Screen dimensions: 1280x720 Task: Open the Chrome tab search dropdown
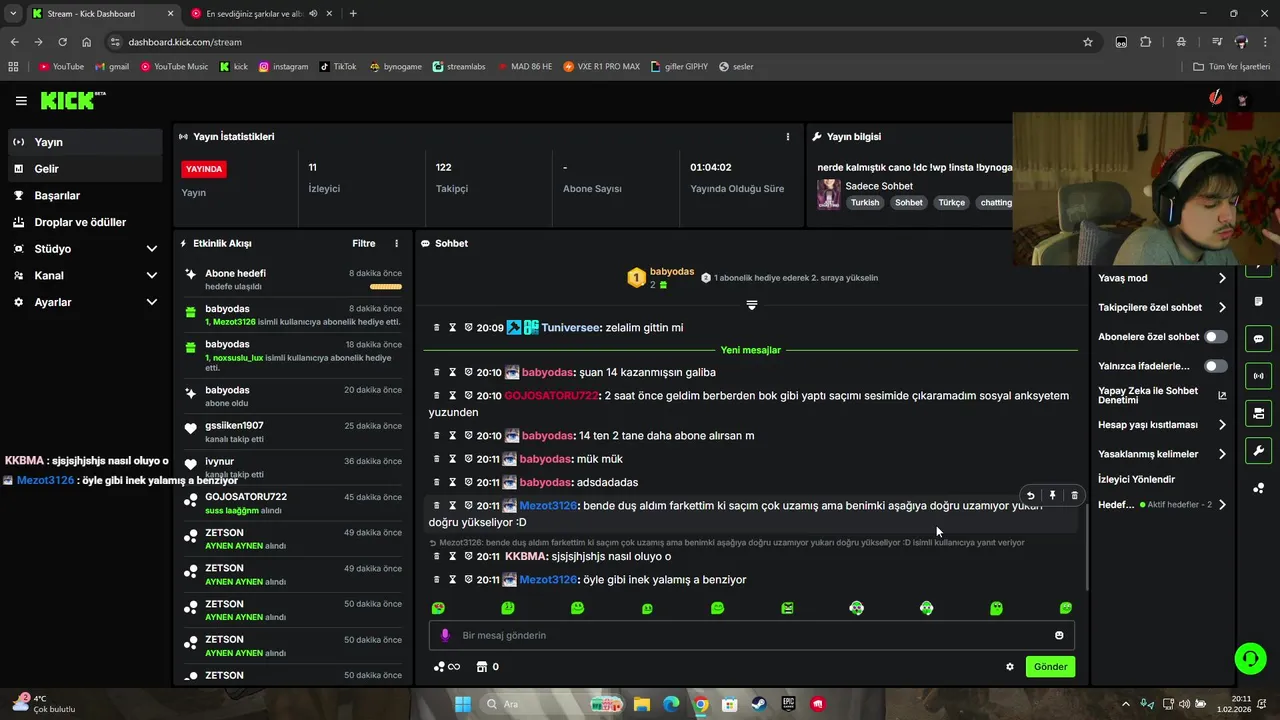click(x=13, y=13)
